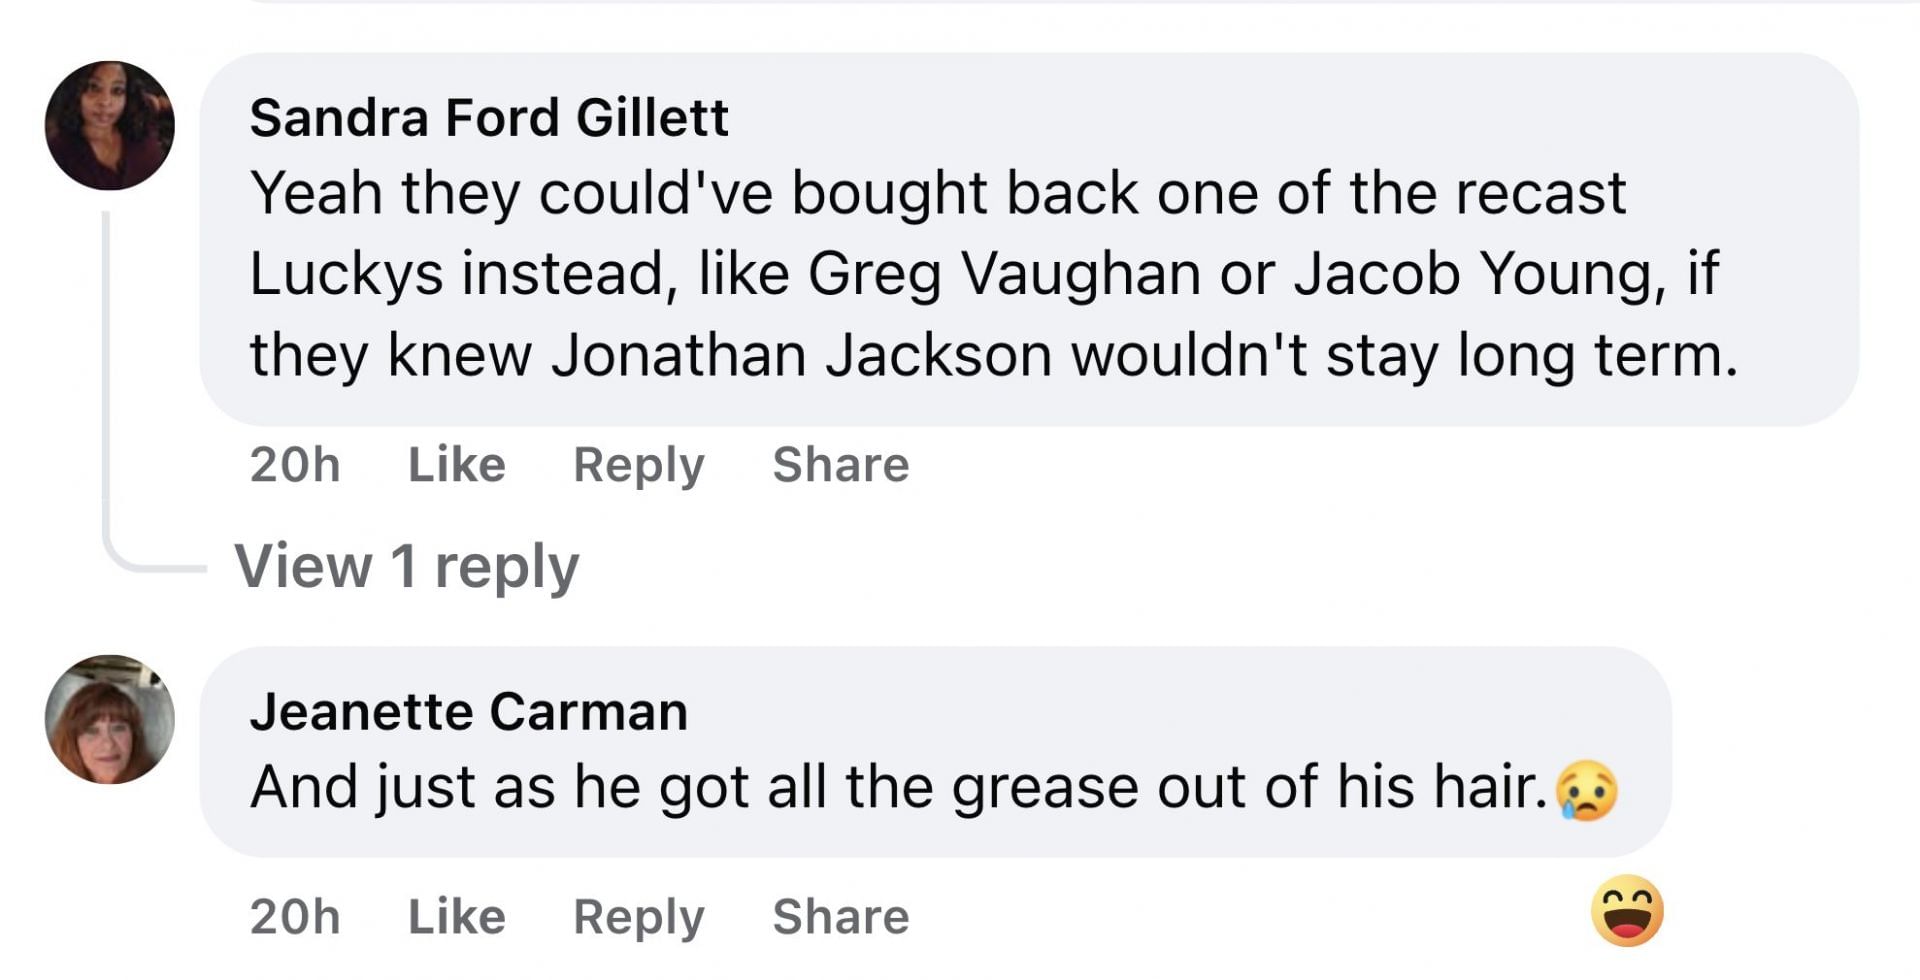The height and width of the screenshot is (980, 1920).
Task: Open Sandra Ford Gillett's profile picture
Action: [110, 126]
